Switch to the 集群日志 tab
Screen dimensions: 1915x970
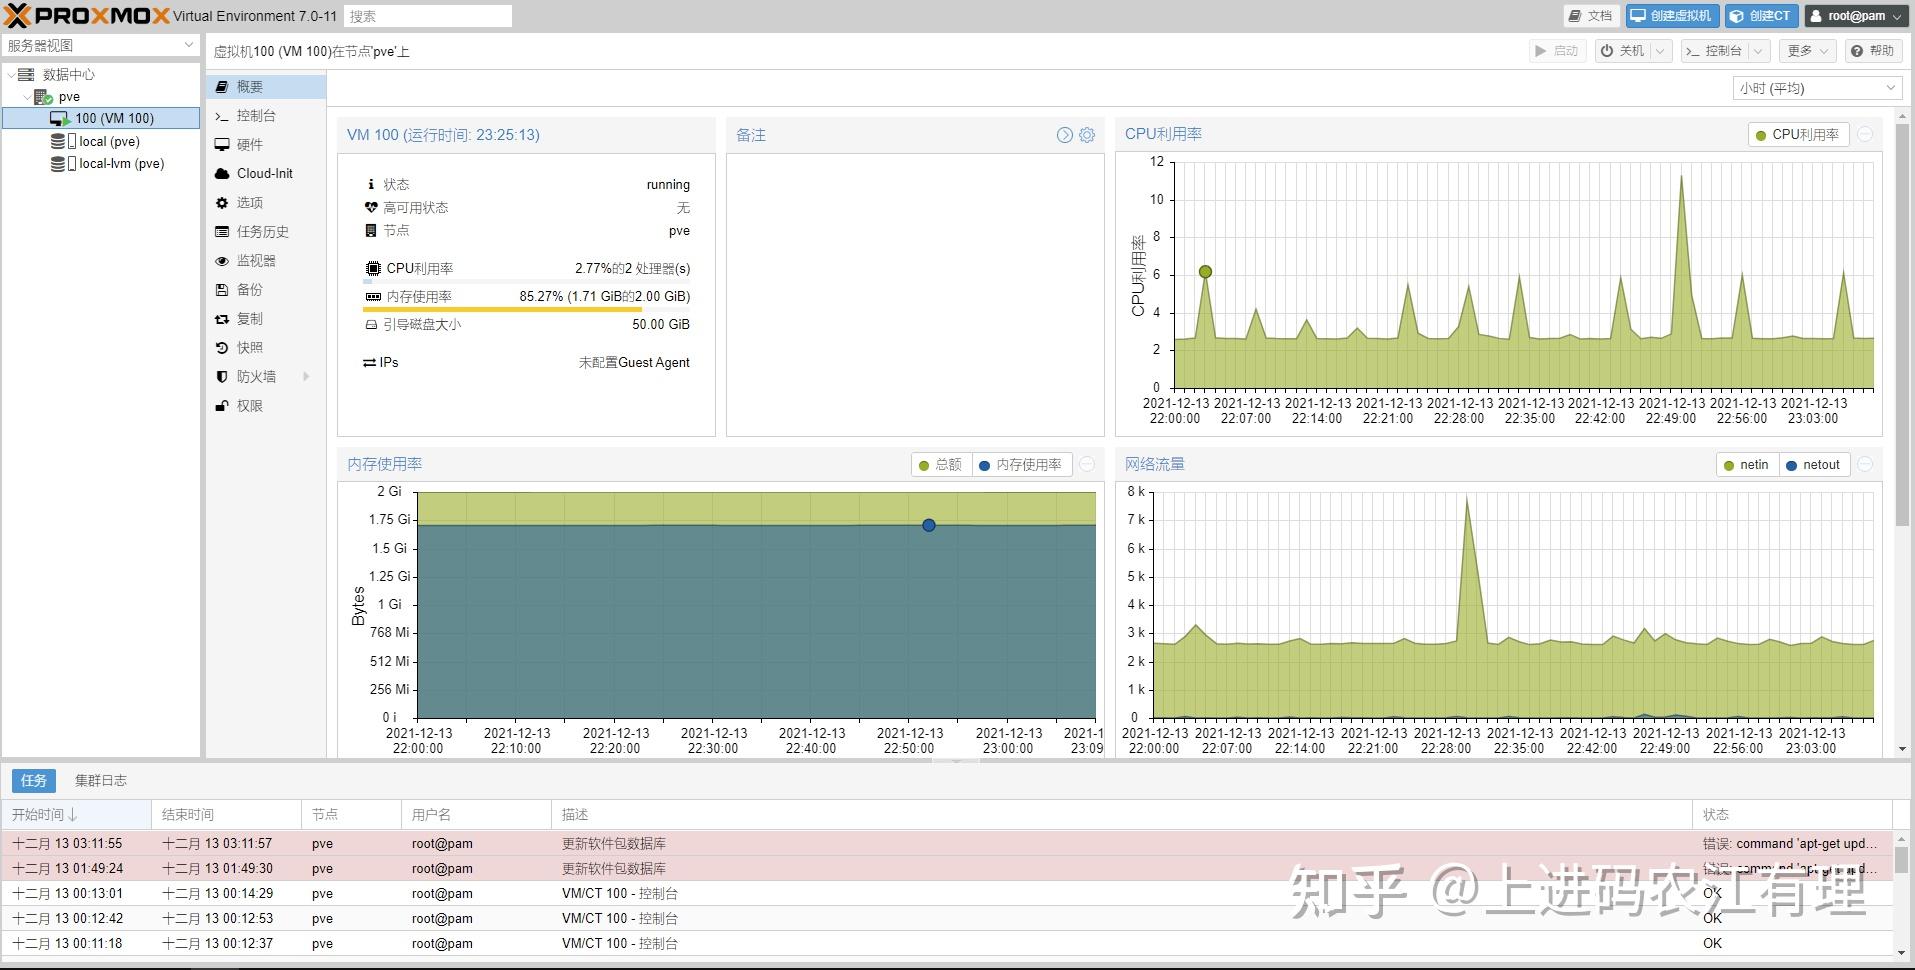click(x=100, y=780)
